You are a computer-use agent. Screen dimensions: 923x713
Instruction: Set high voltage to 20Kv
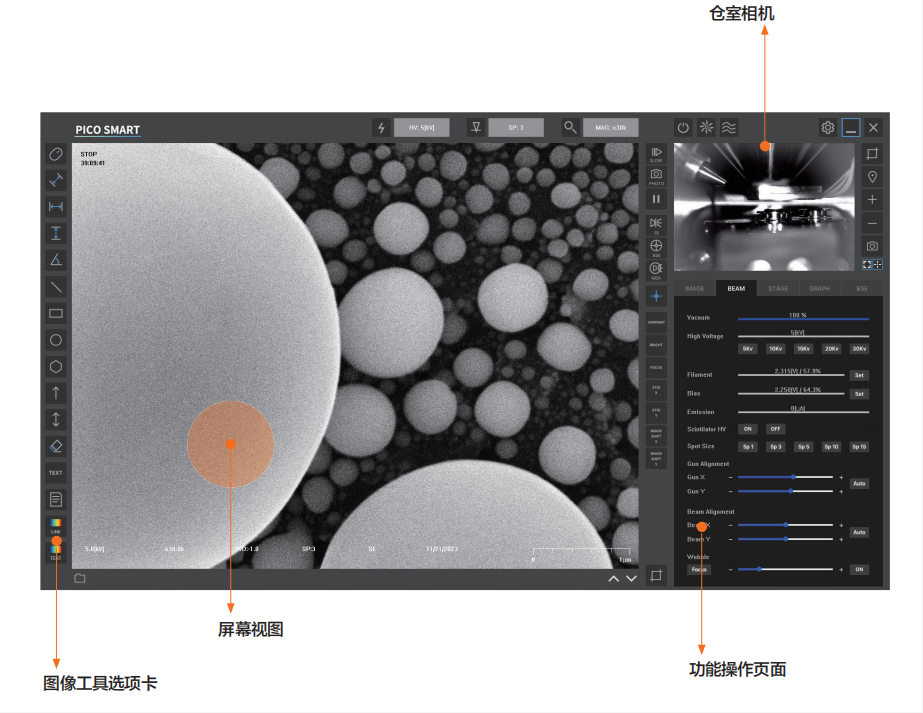[x=831, y=349]
